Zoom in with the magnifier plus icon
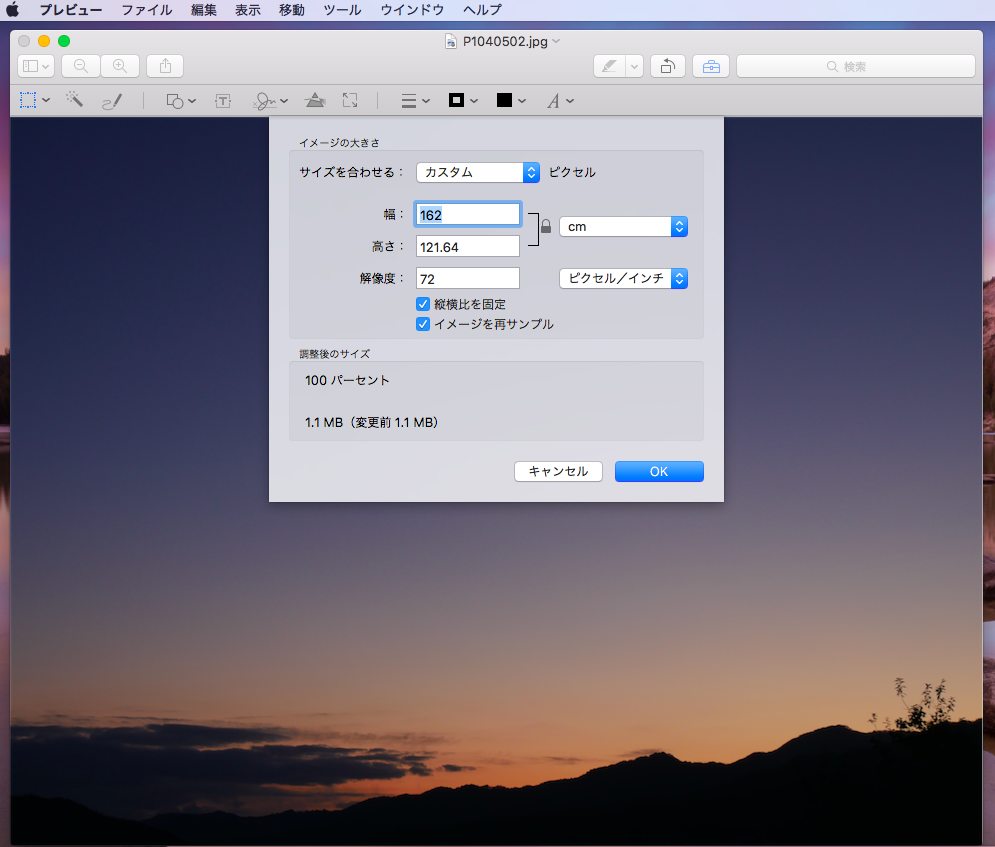Viewport: 995px width, 847px height. tap(120, 66)
